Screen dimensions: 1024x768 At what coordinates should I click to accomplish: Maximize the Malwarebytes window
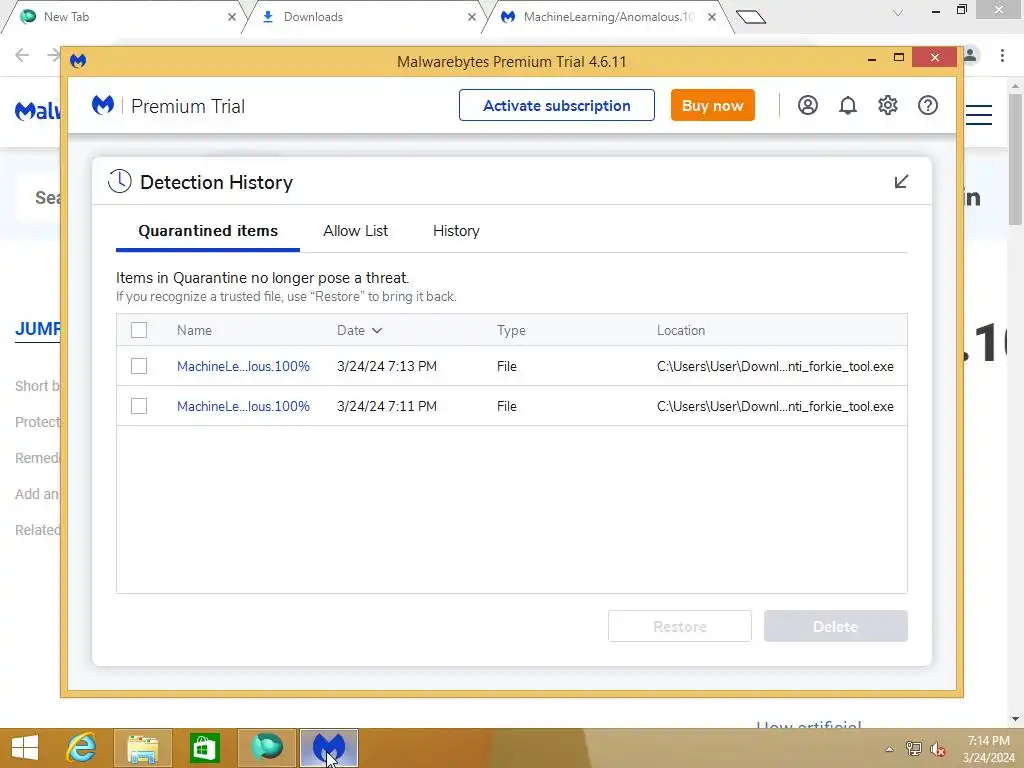899,57
